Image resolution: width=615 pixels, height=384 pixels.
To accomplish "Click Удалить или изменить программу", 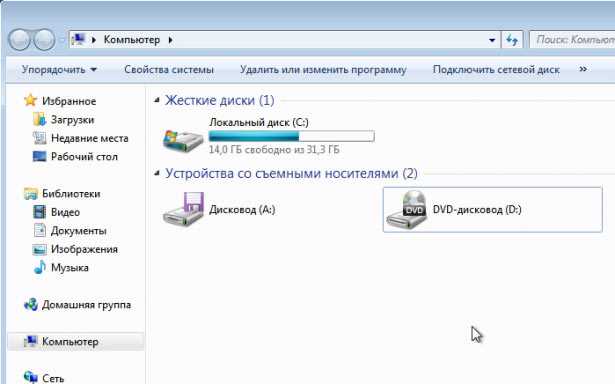I will tap(323, 70).
